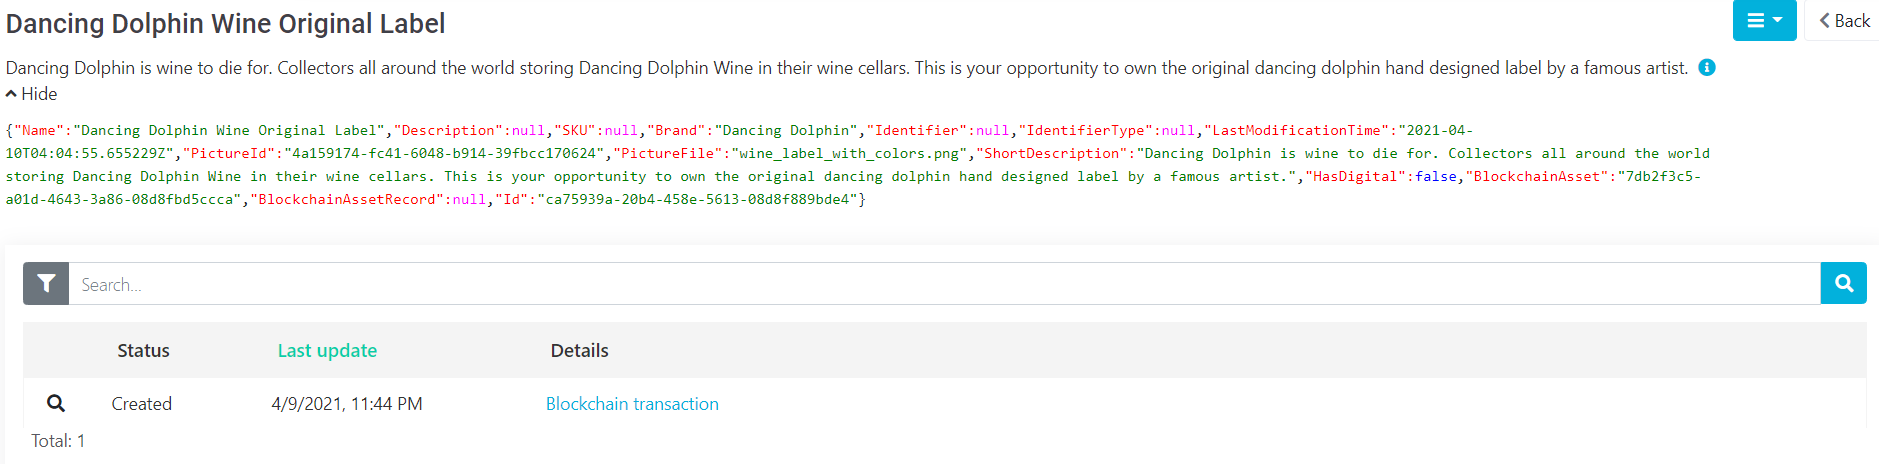Select the Created status cell

[142, 404]
